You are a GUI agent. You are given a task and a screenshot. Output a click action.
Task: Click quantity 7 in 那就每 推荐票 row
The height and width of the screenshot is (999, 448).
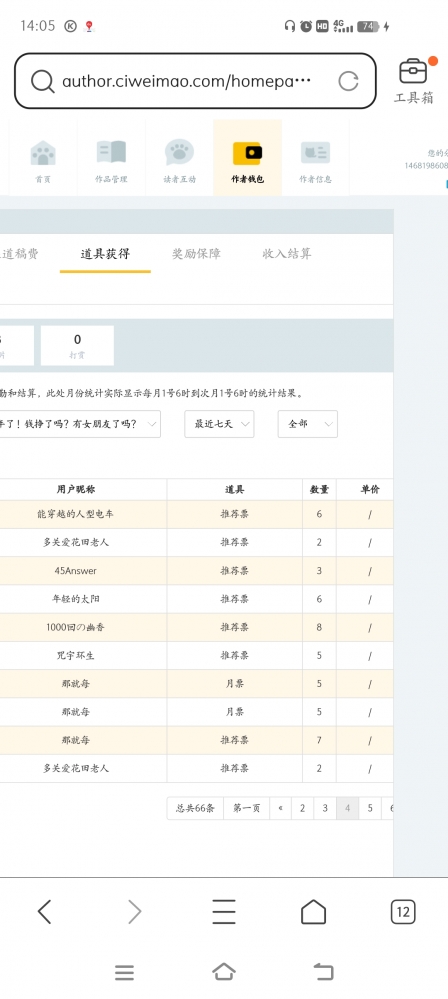coord(319,740)
